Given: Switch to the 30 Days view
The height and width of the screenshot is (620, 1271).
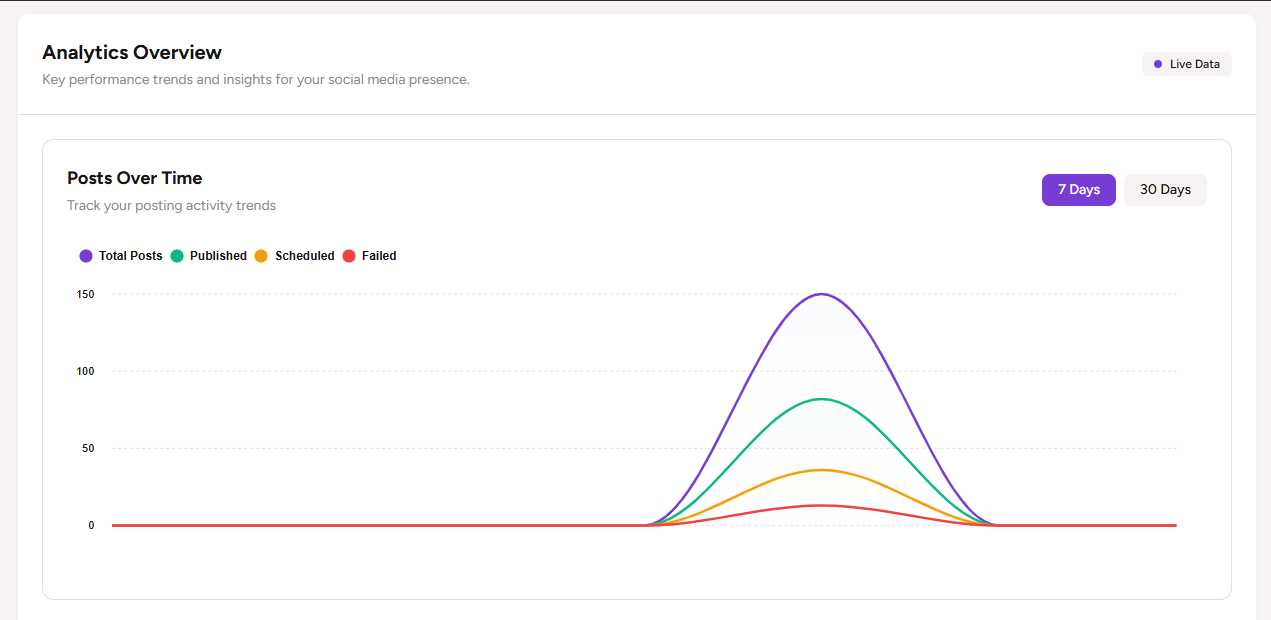Looking at the screenshot, I should point(1164,189).
